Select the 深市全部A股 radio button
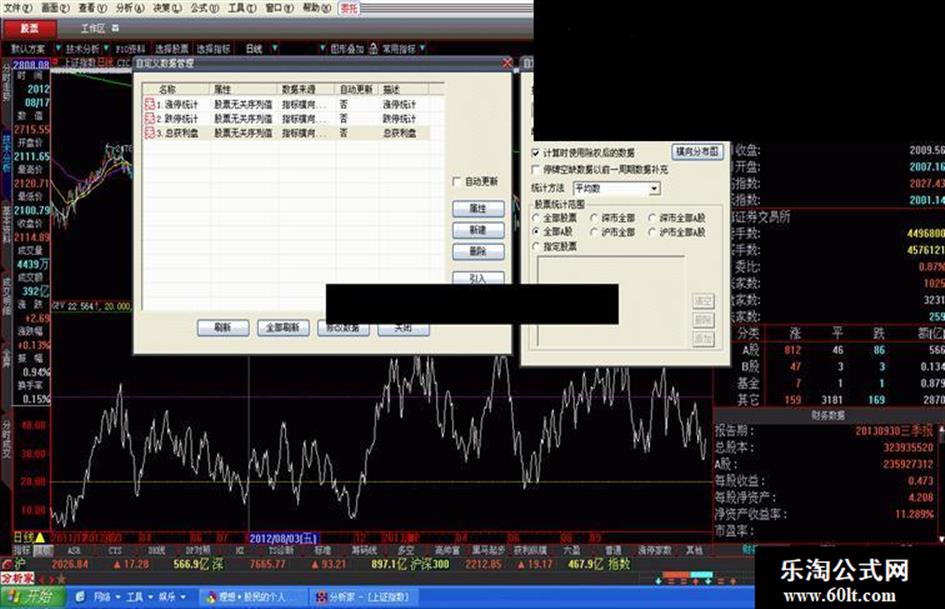The image size is (945, 609). pyautogui.click(x=651, y=218)
